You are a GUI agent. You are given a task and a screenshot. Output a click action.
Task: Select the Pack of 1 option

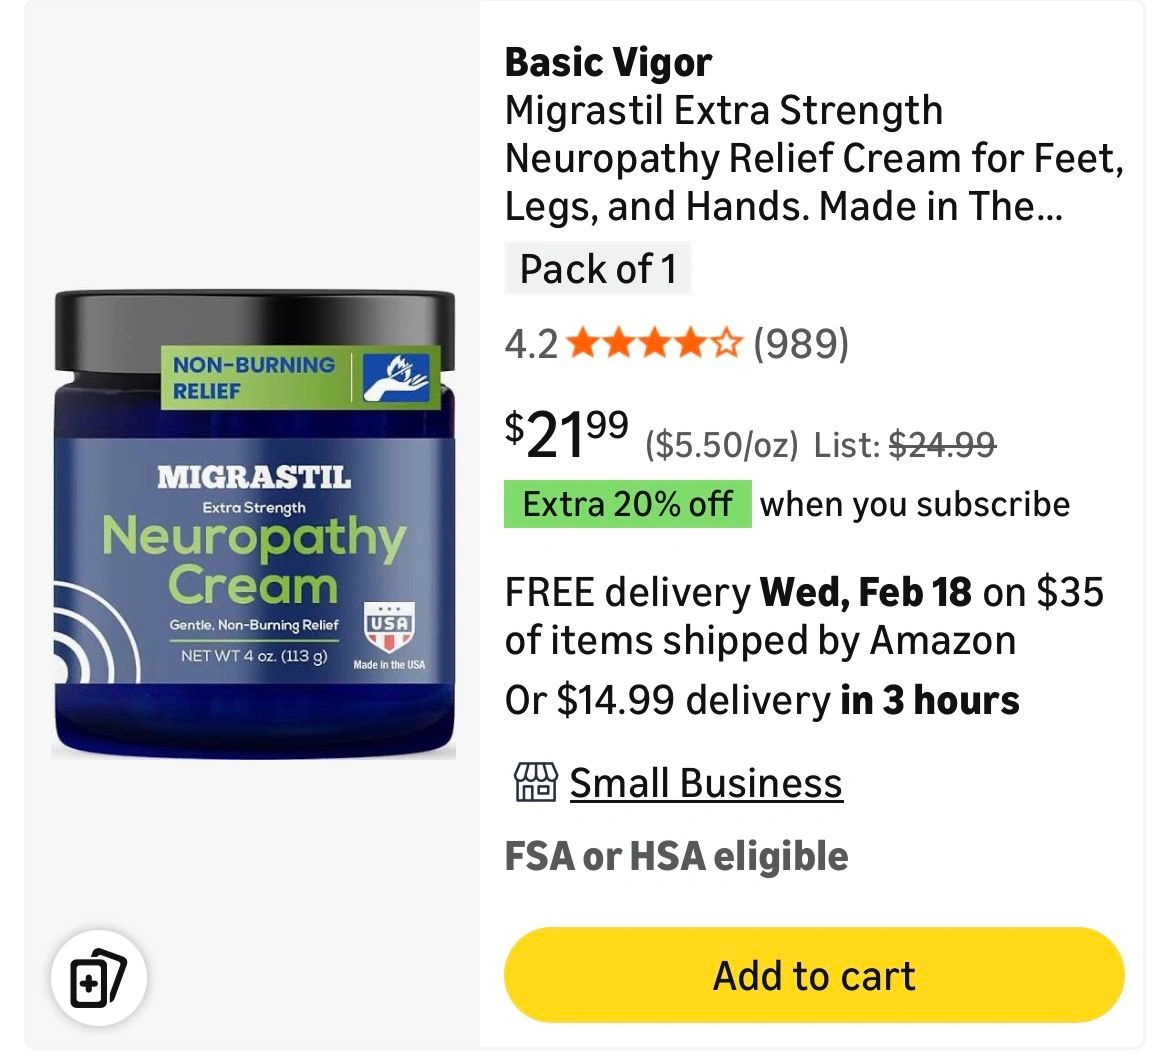coord(598,269)
